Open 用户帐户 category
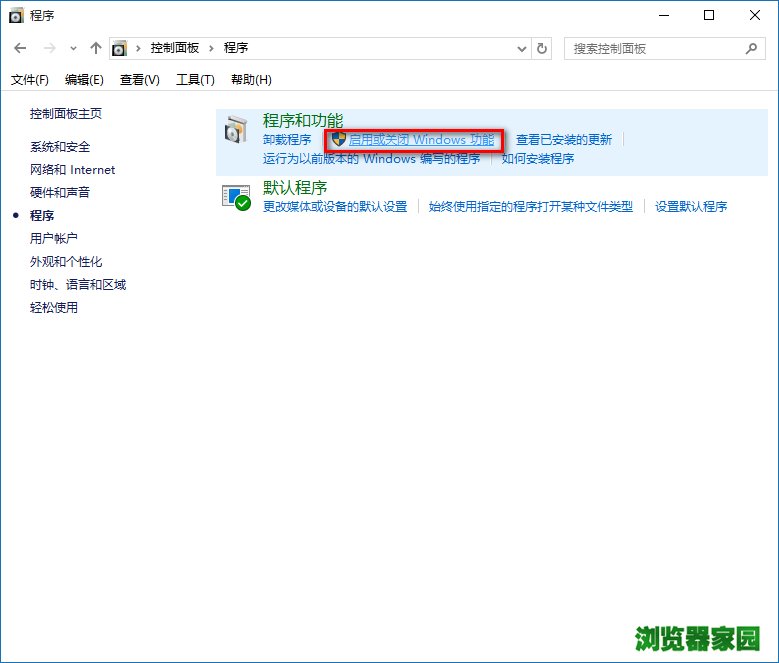The height and width of the screenshot is (663, 779). point(54,238)
